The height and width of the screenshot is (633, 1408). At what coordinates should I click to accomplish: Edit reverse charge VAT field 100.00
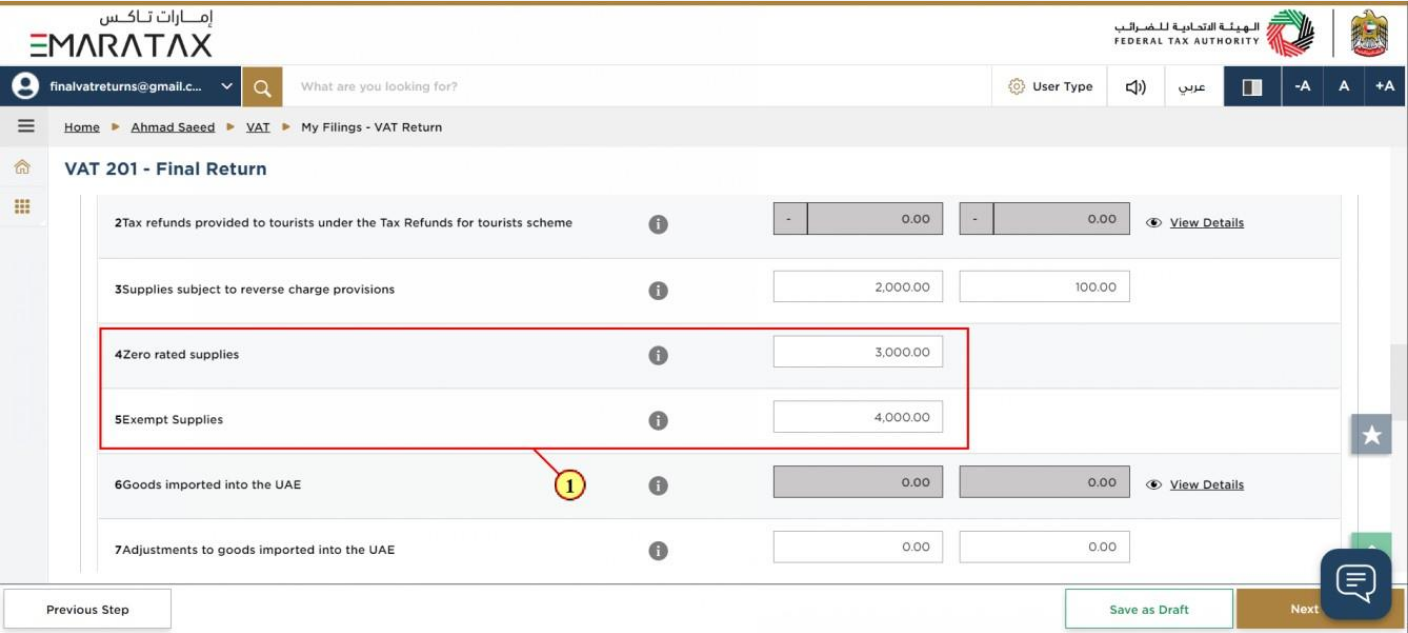[1044, 287]
